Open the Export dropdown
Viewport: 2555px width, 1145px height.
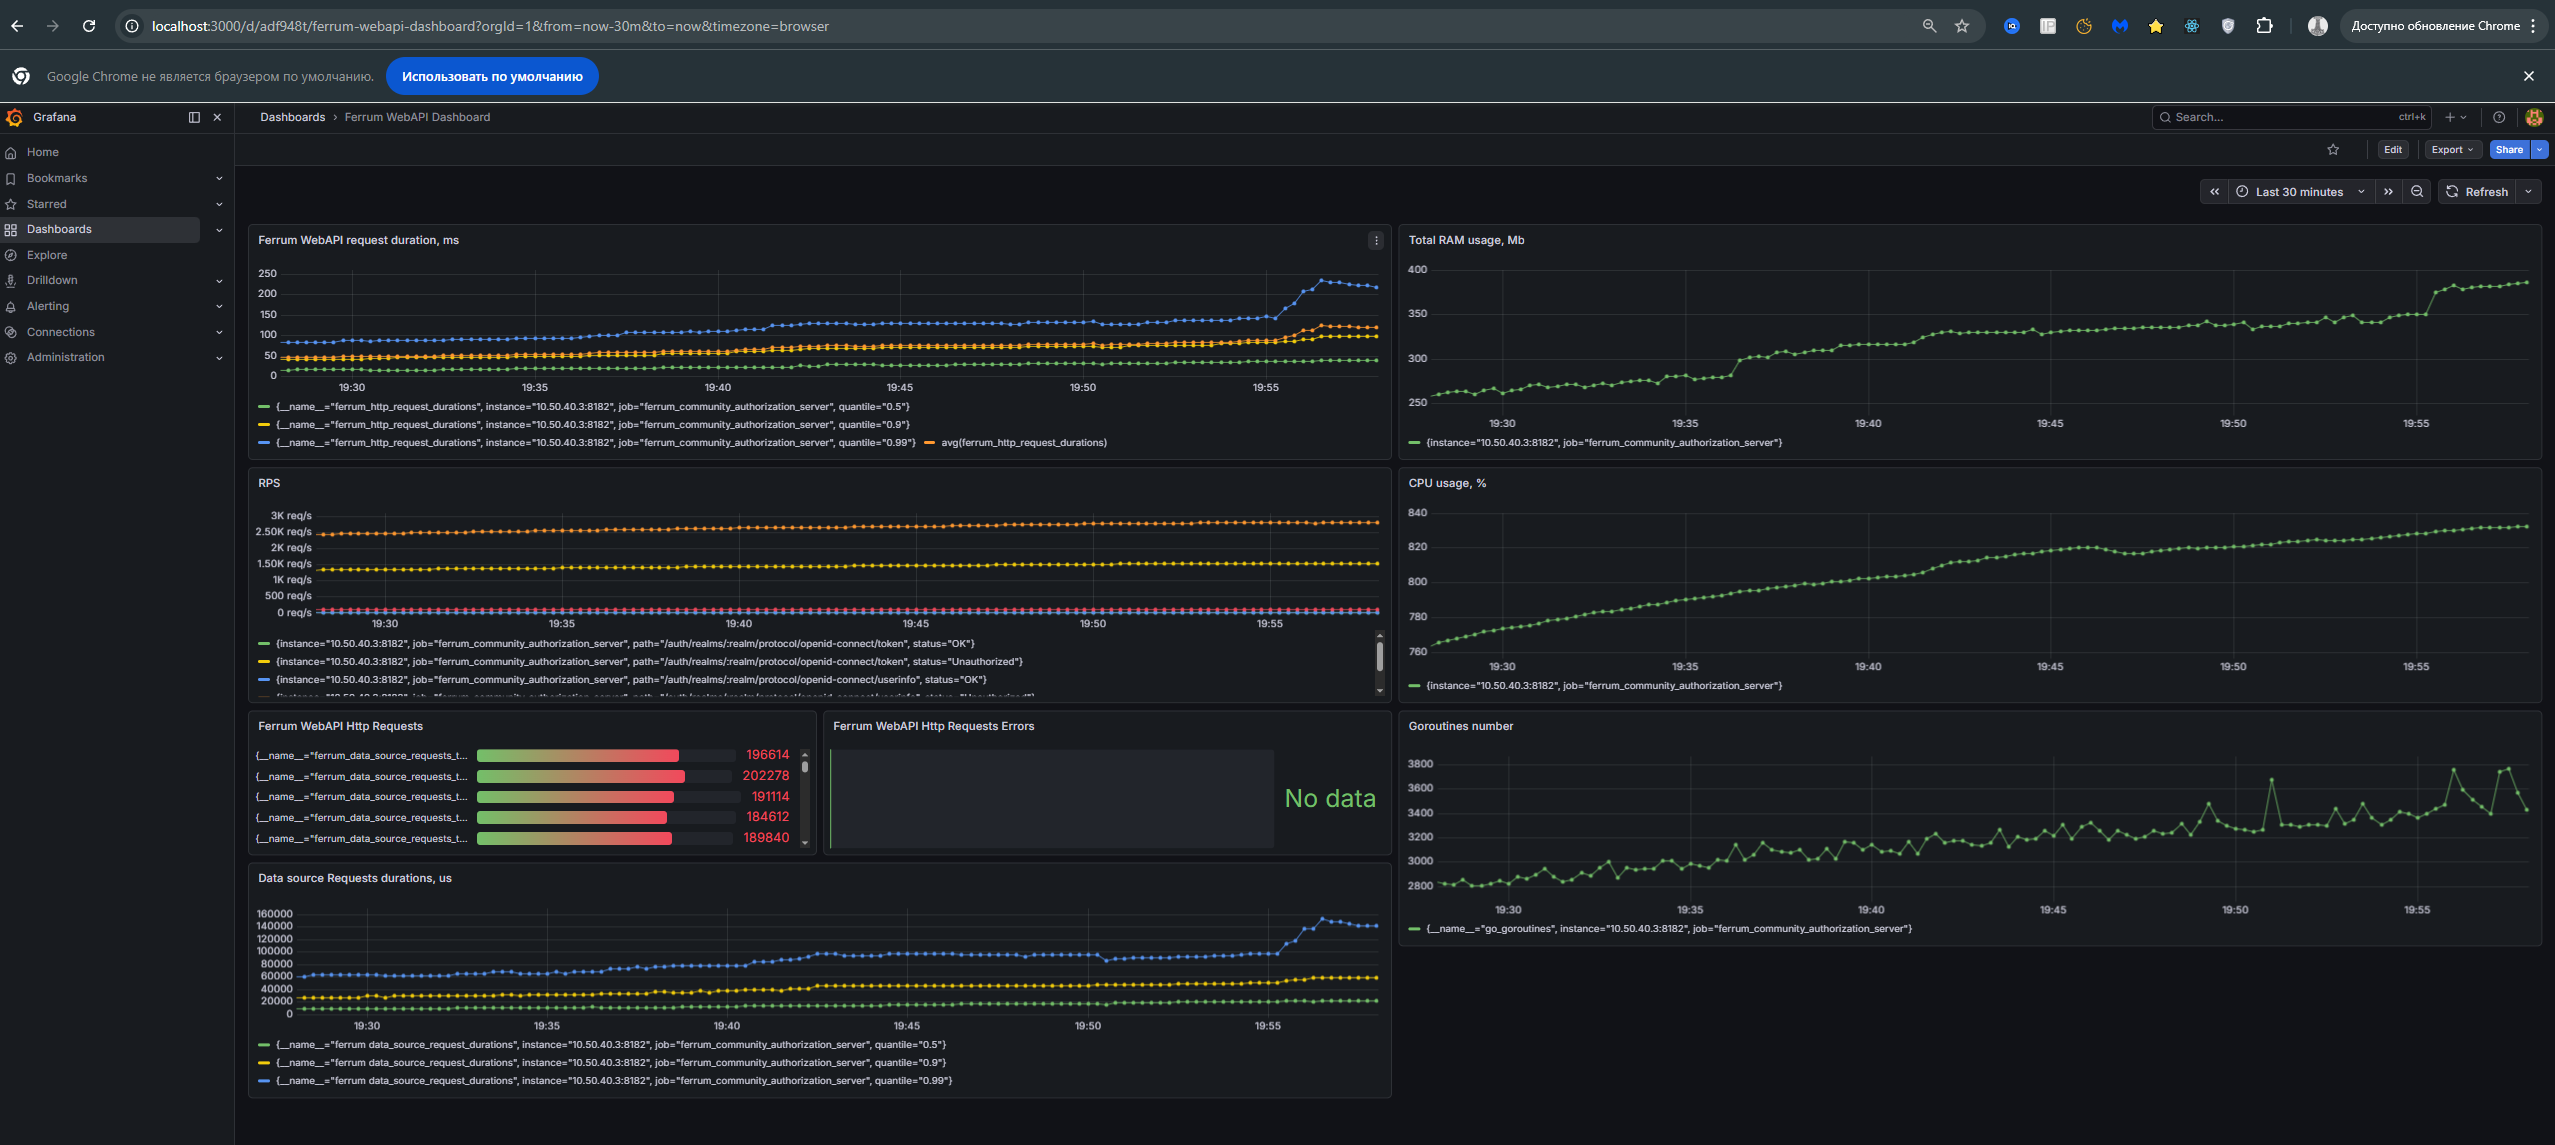2451,149
